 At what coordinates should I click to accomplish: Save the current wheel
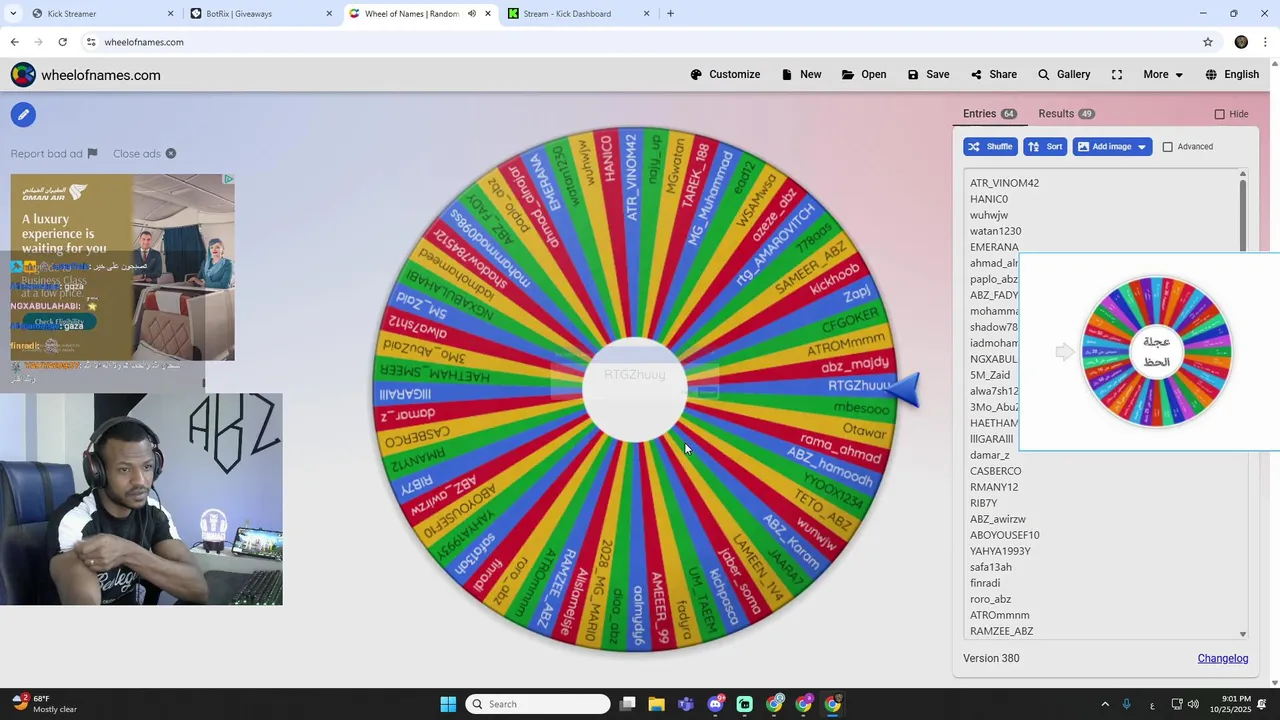[928, 74]
